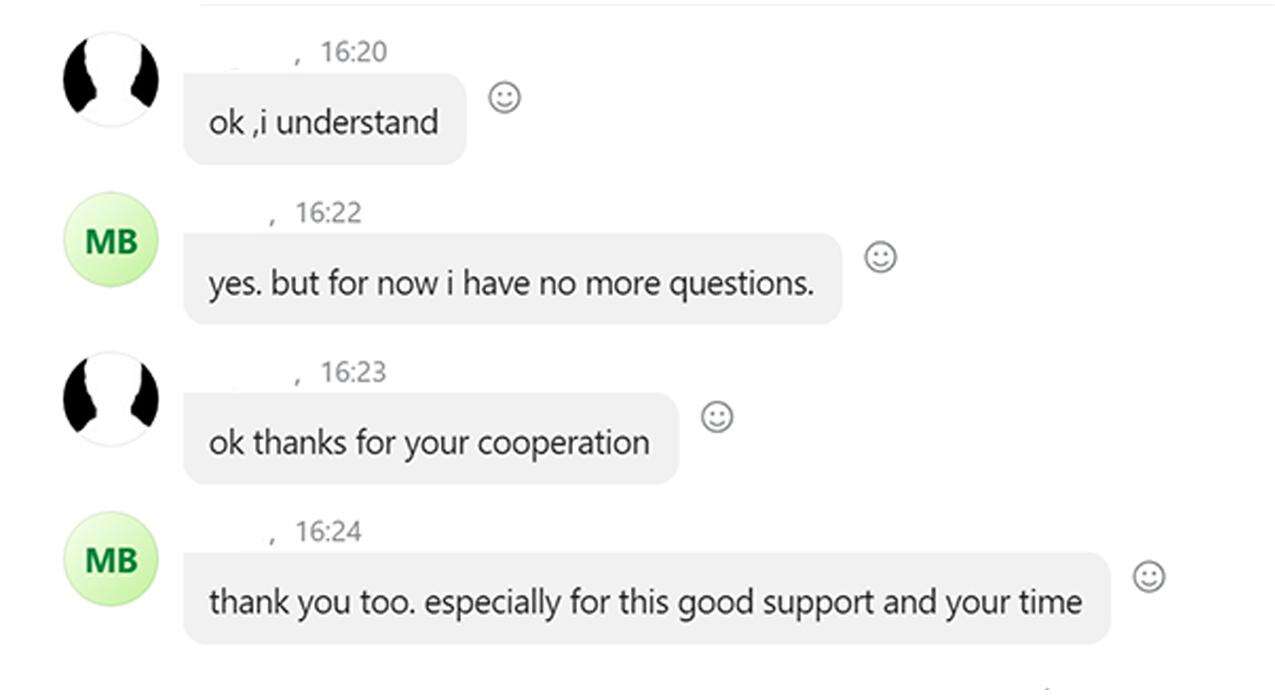Add reaction to "thanks for your cooperation" message

click(717, 417)
